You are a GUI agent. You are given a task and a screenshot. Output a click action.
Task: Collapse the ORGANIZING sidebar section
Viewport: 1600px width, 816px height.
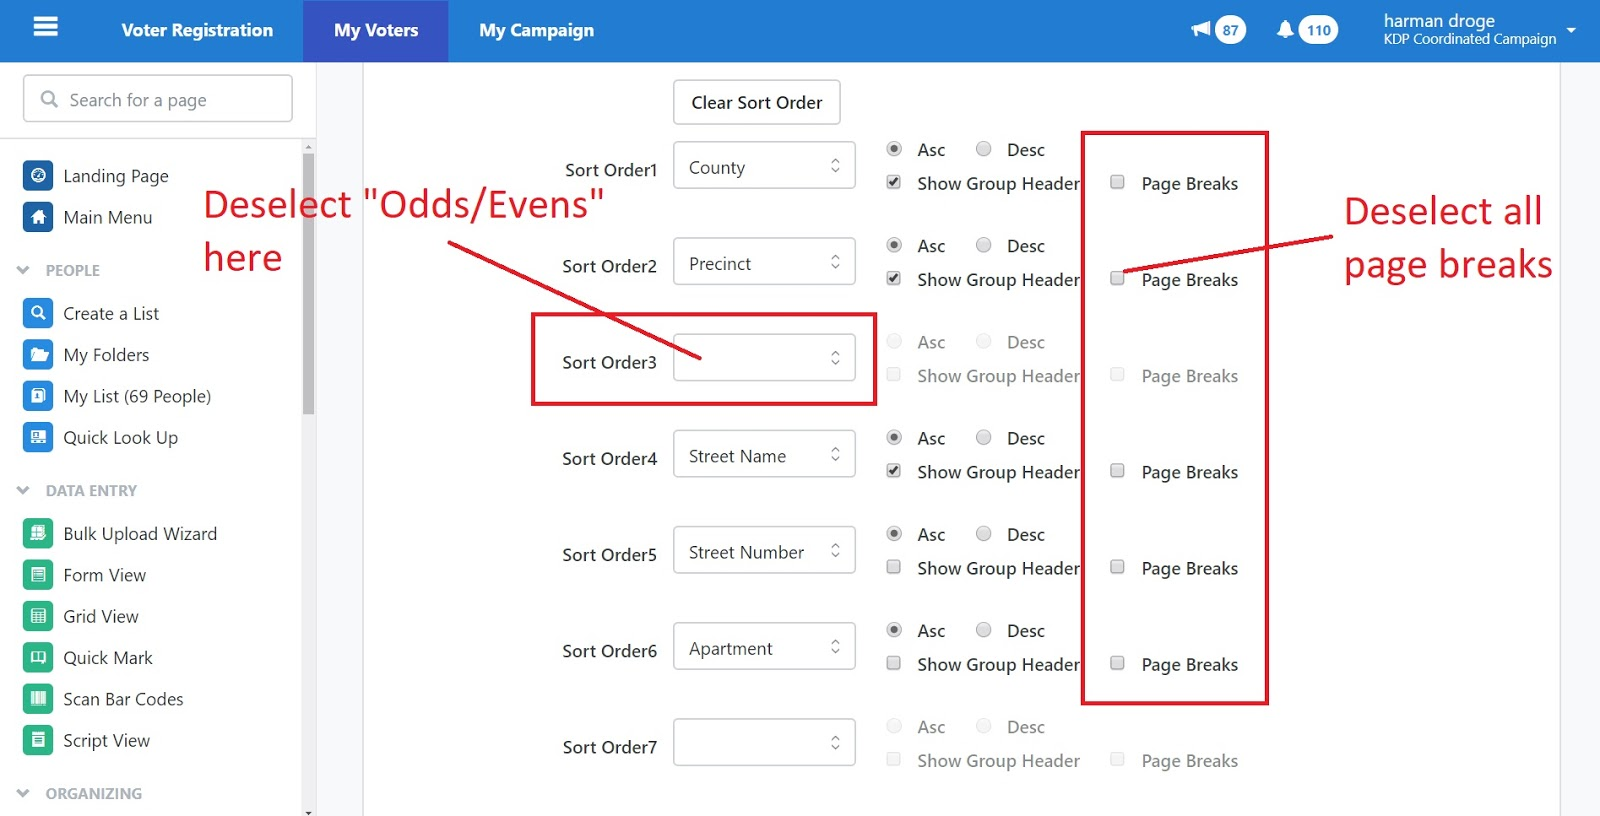pyautogui.click(x=23, y=793)
